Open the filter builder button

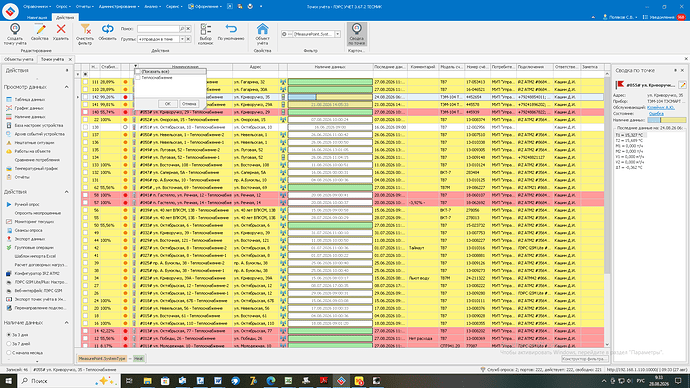point(584,359)
